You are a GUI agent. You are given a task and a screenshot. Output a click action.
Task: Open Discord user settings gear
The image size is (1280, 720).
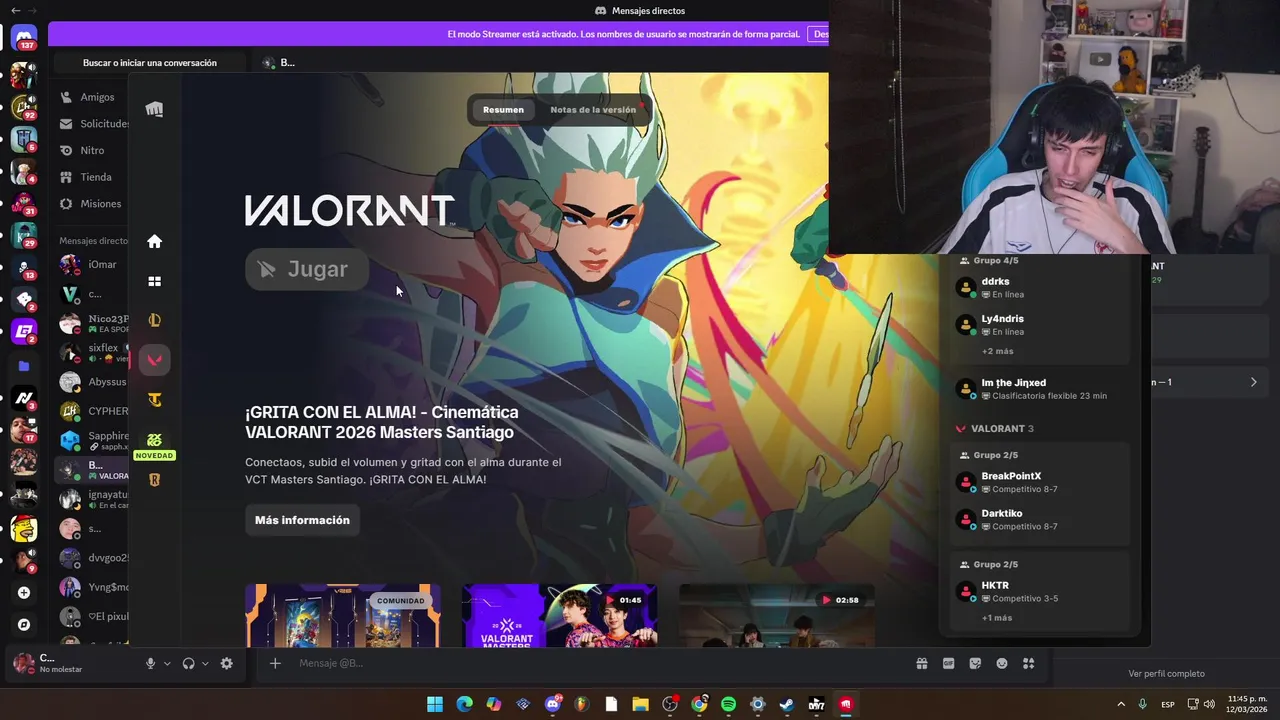226,663
